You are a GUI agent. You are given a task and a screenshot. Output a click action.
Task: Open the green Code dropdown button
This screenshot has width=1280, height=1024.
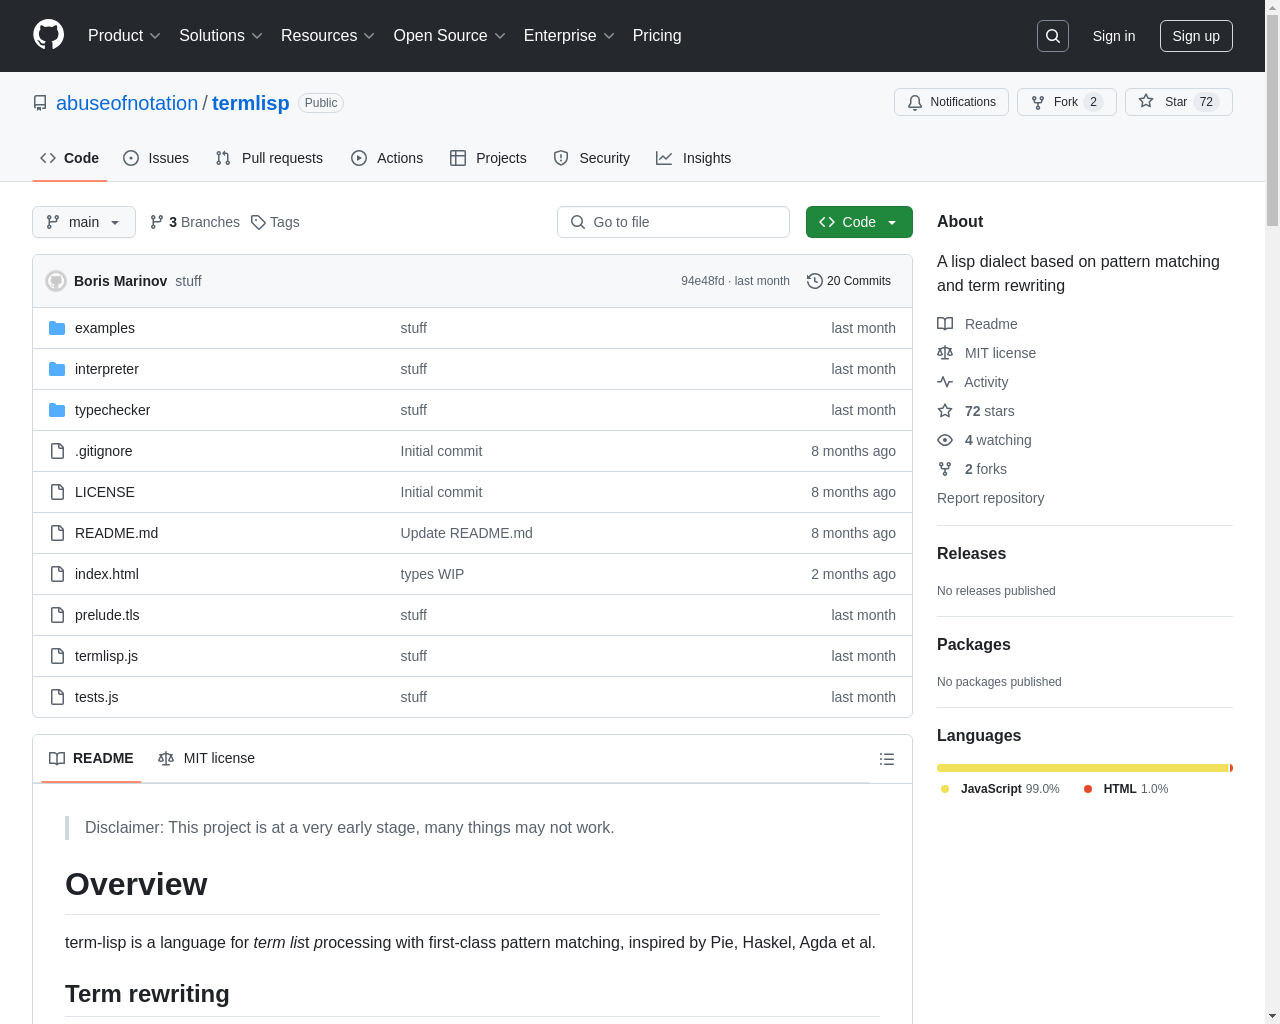click(x=859, y=222)
